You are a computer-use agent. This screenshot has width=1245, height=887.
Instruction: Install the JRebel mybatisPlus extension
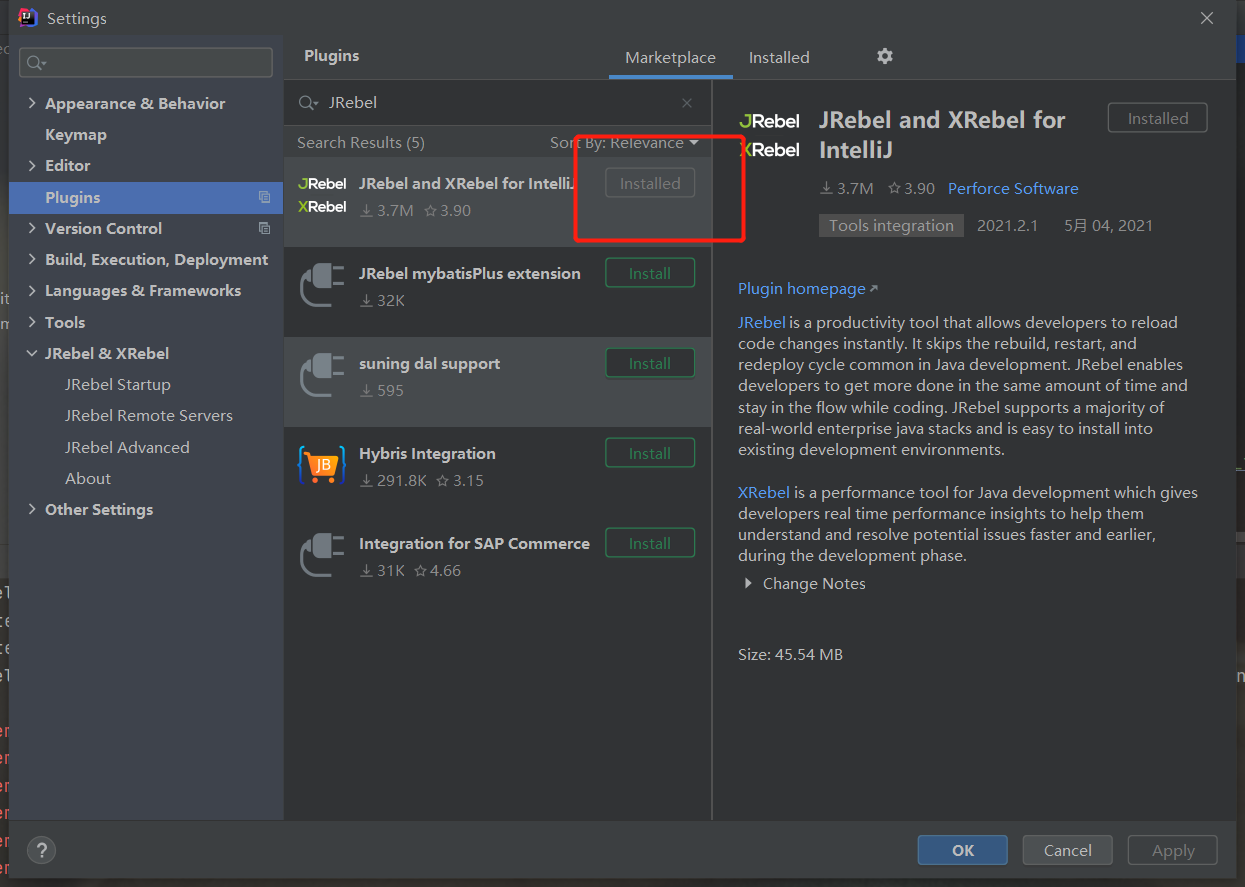(650, 273)
